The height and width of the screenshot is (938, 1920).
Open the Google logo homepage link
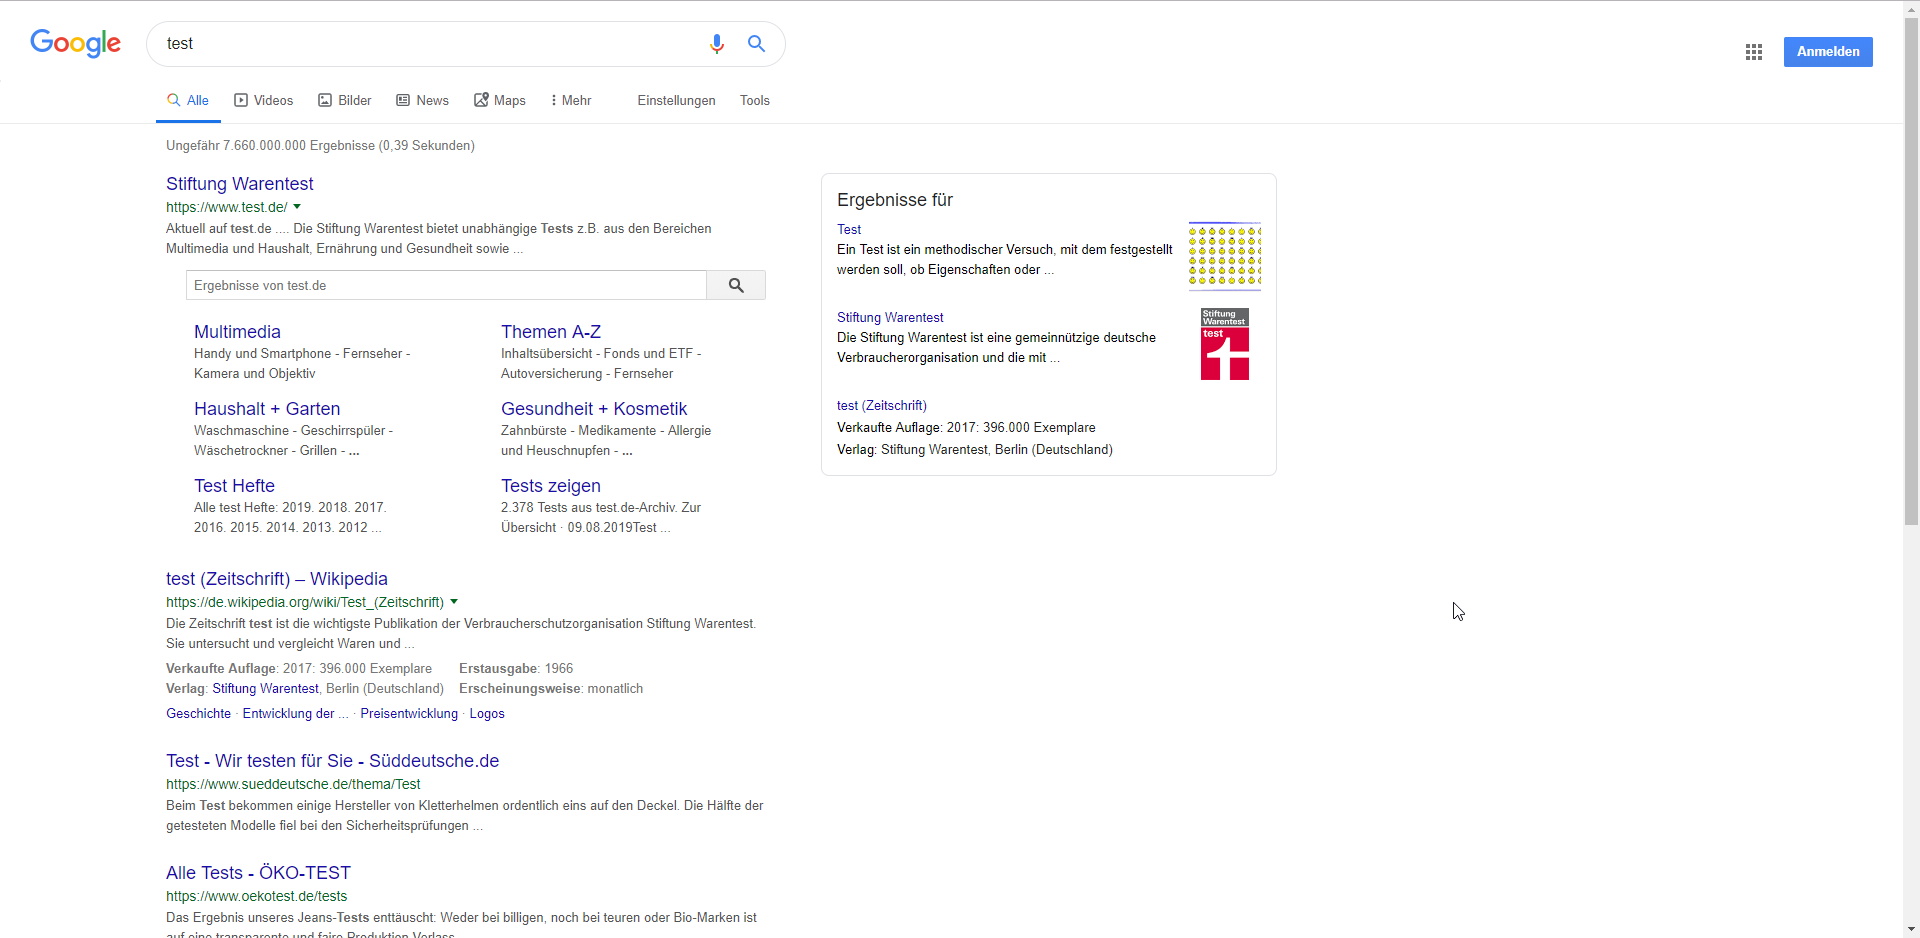click(x=75, y=43)
